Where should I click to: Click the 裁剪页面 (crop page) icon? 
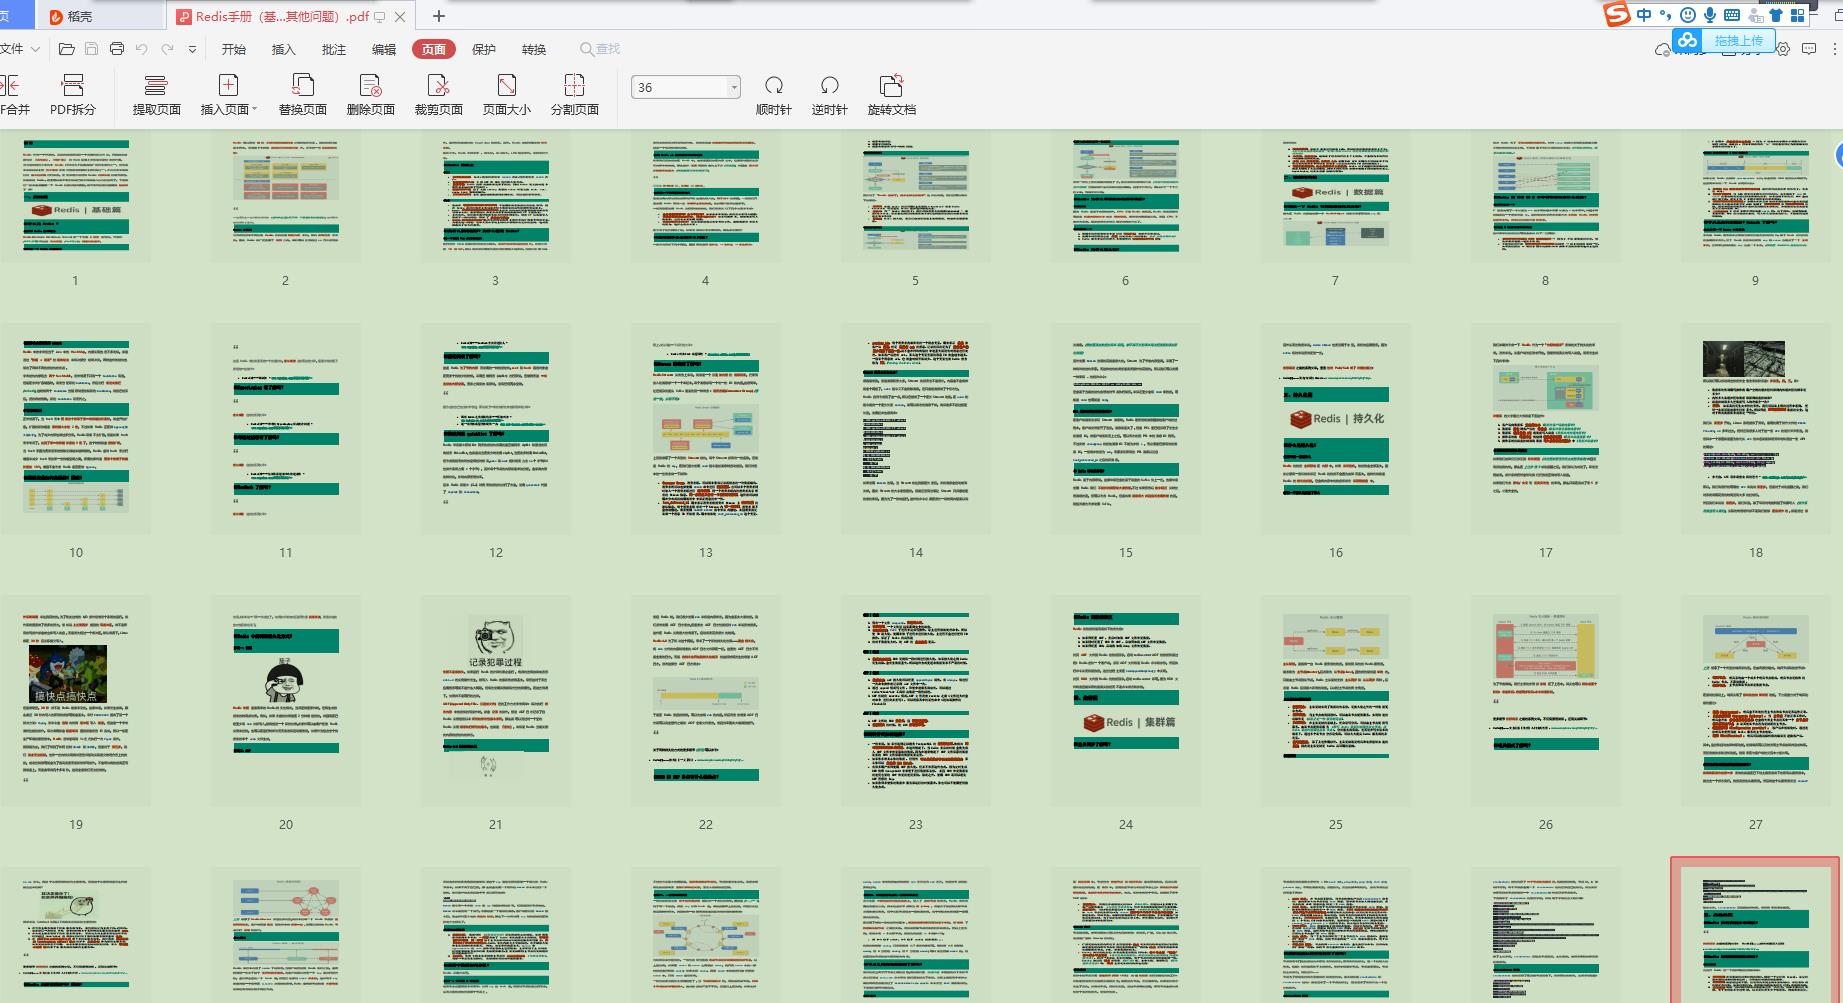coord(438,85)
